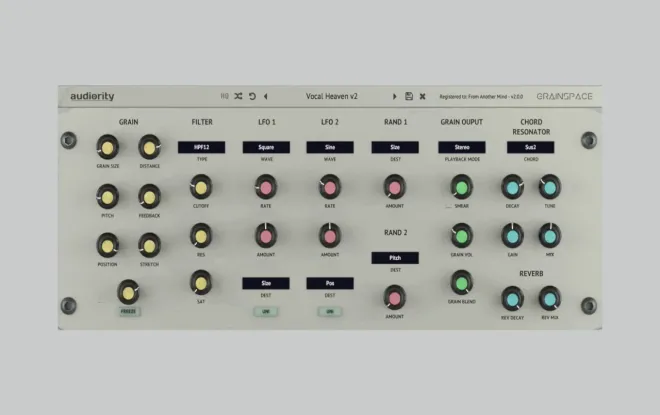Viewport: 660px width, 415px height.
Task: Click the filter RES knob
Action: [201, 236]
